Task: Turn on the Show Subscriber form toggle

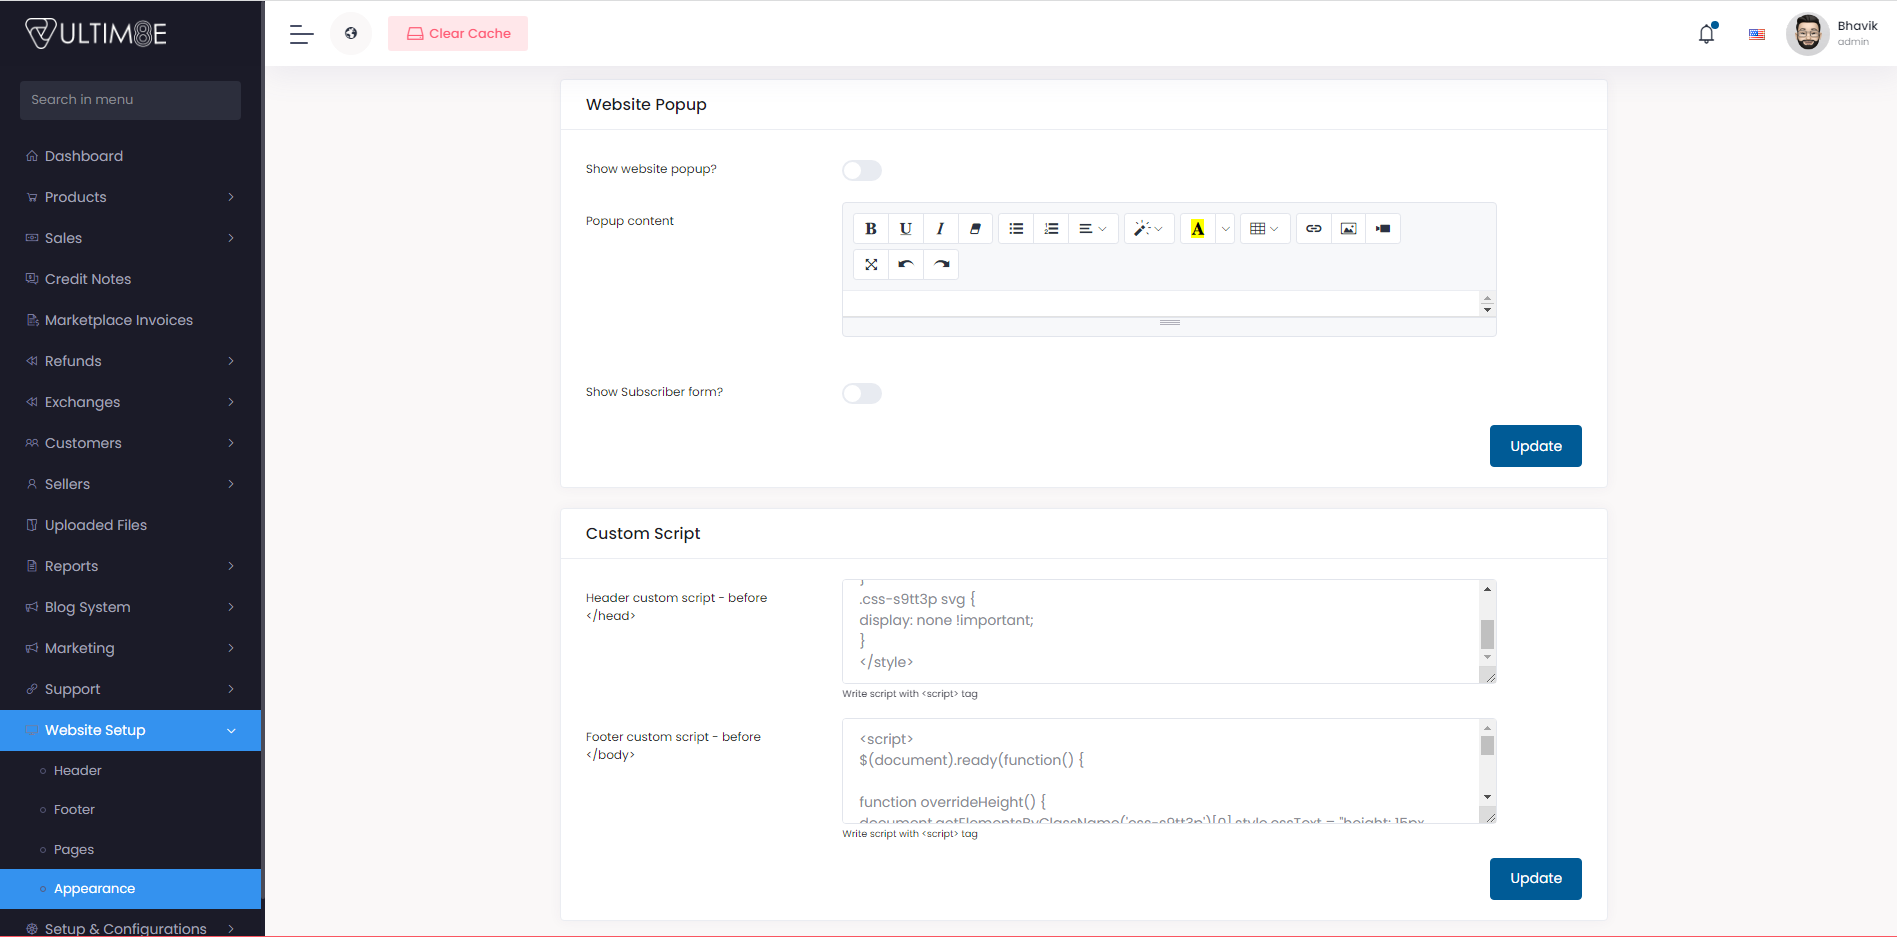Action: pyautogui.click(x=862, y=393)
